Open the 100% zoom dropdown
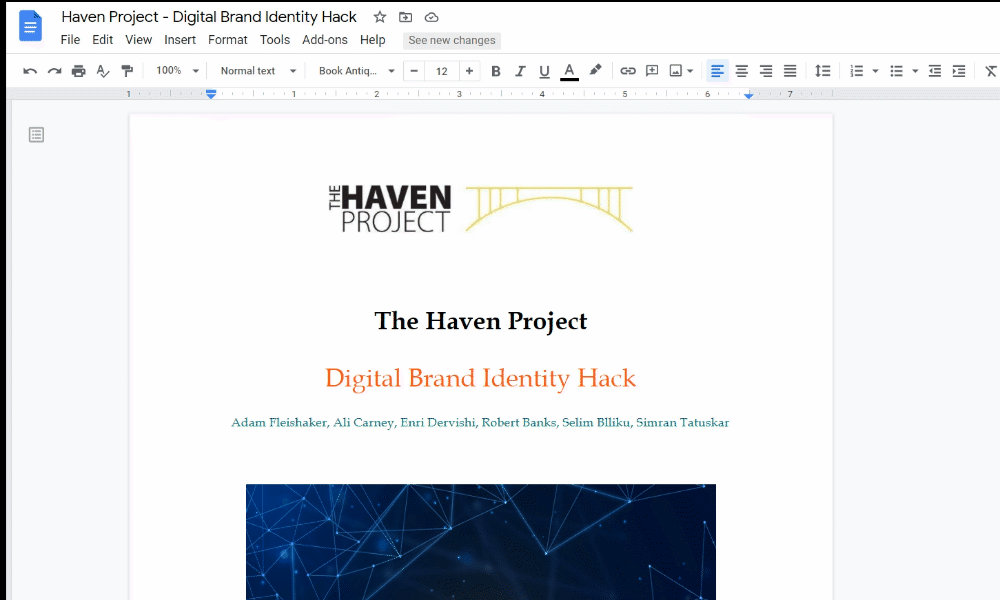Image resolution: width=1000 pixels, height=600 pixels. point(177,71)
